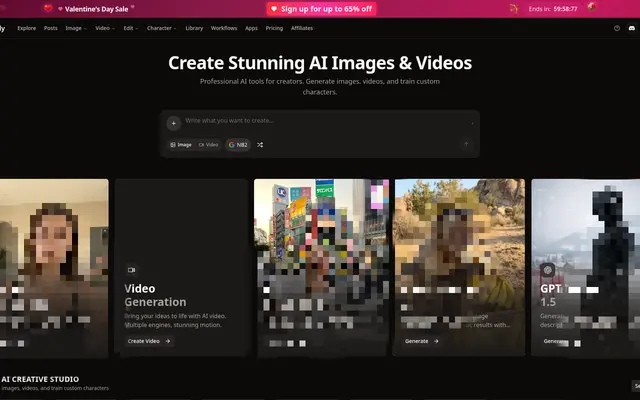The image size is (640, 400).
Task: Switch generation mode to Image
Action: pyautogui.click(x=181, y=145)
